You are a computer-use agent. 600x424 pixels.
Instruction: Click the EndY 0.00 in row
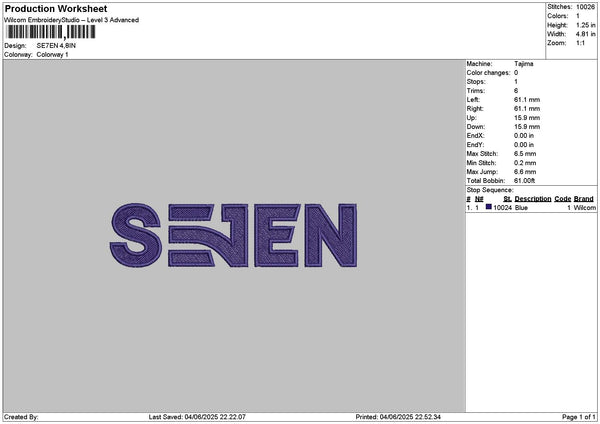500,145
